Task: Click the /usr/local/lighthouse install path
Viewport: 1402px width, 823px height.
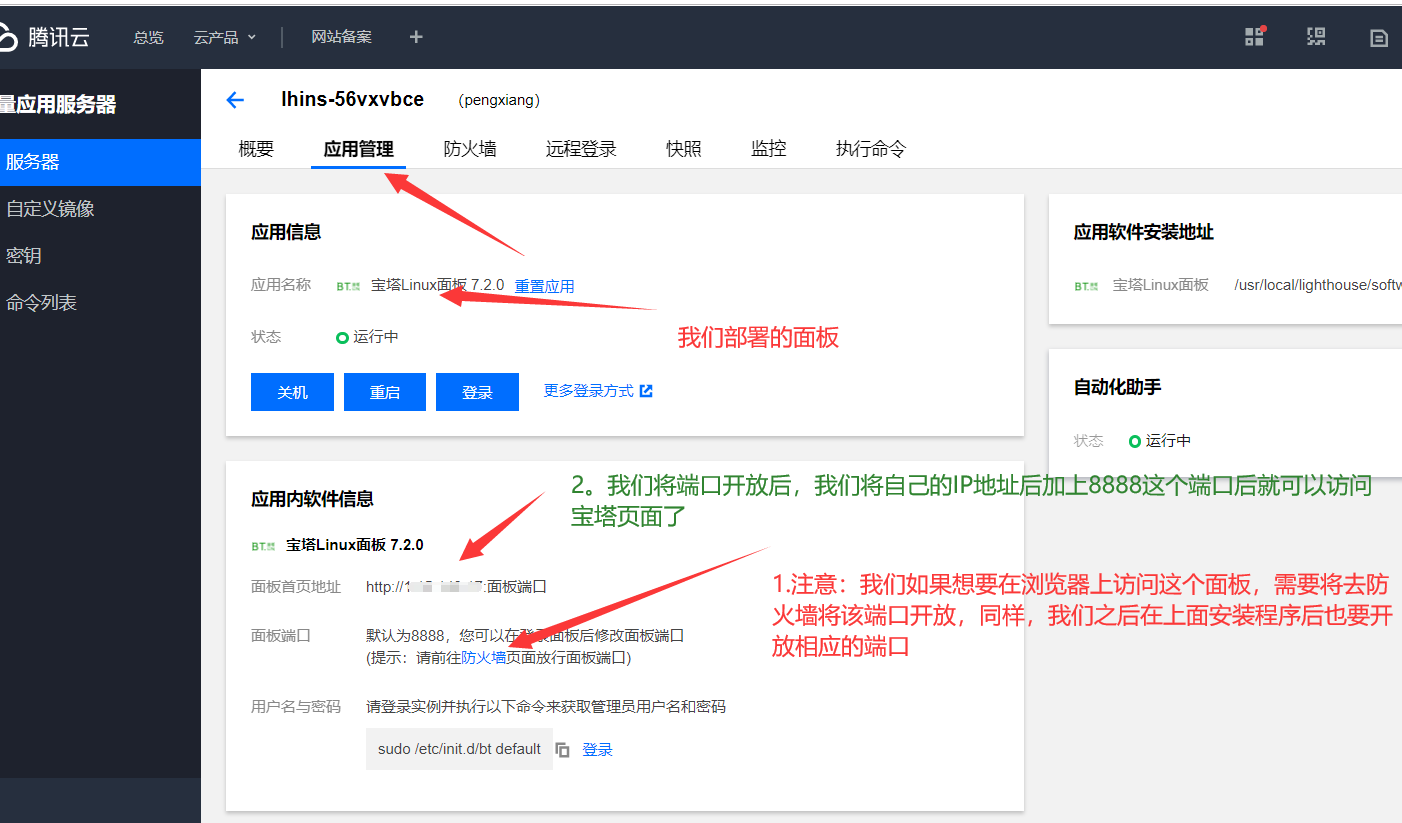Action: coord(1318,285)
